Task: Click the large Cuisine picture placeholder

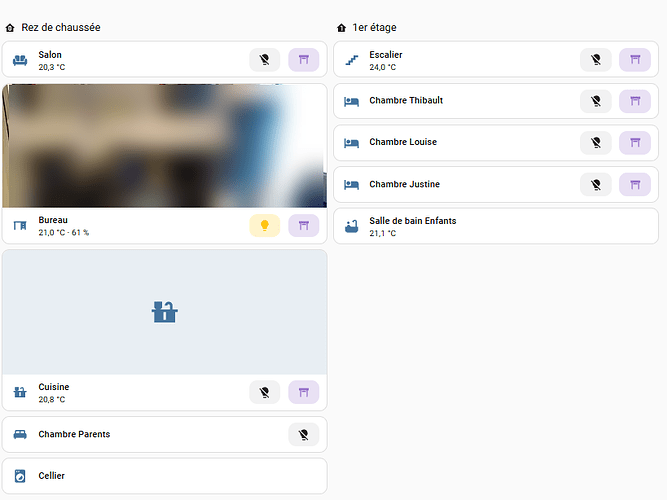Action: click(164, 312)
